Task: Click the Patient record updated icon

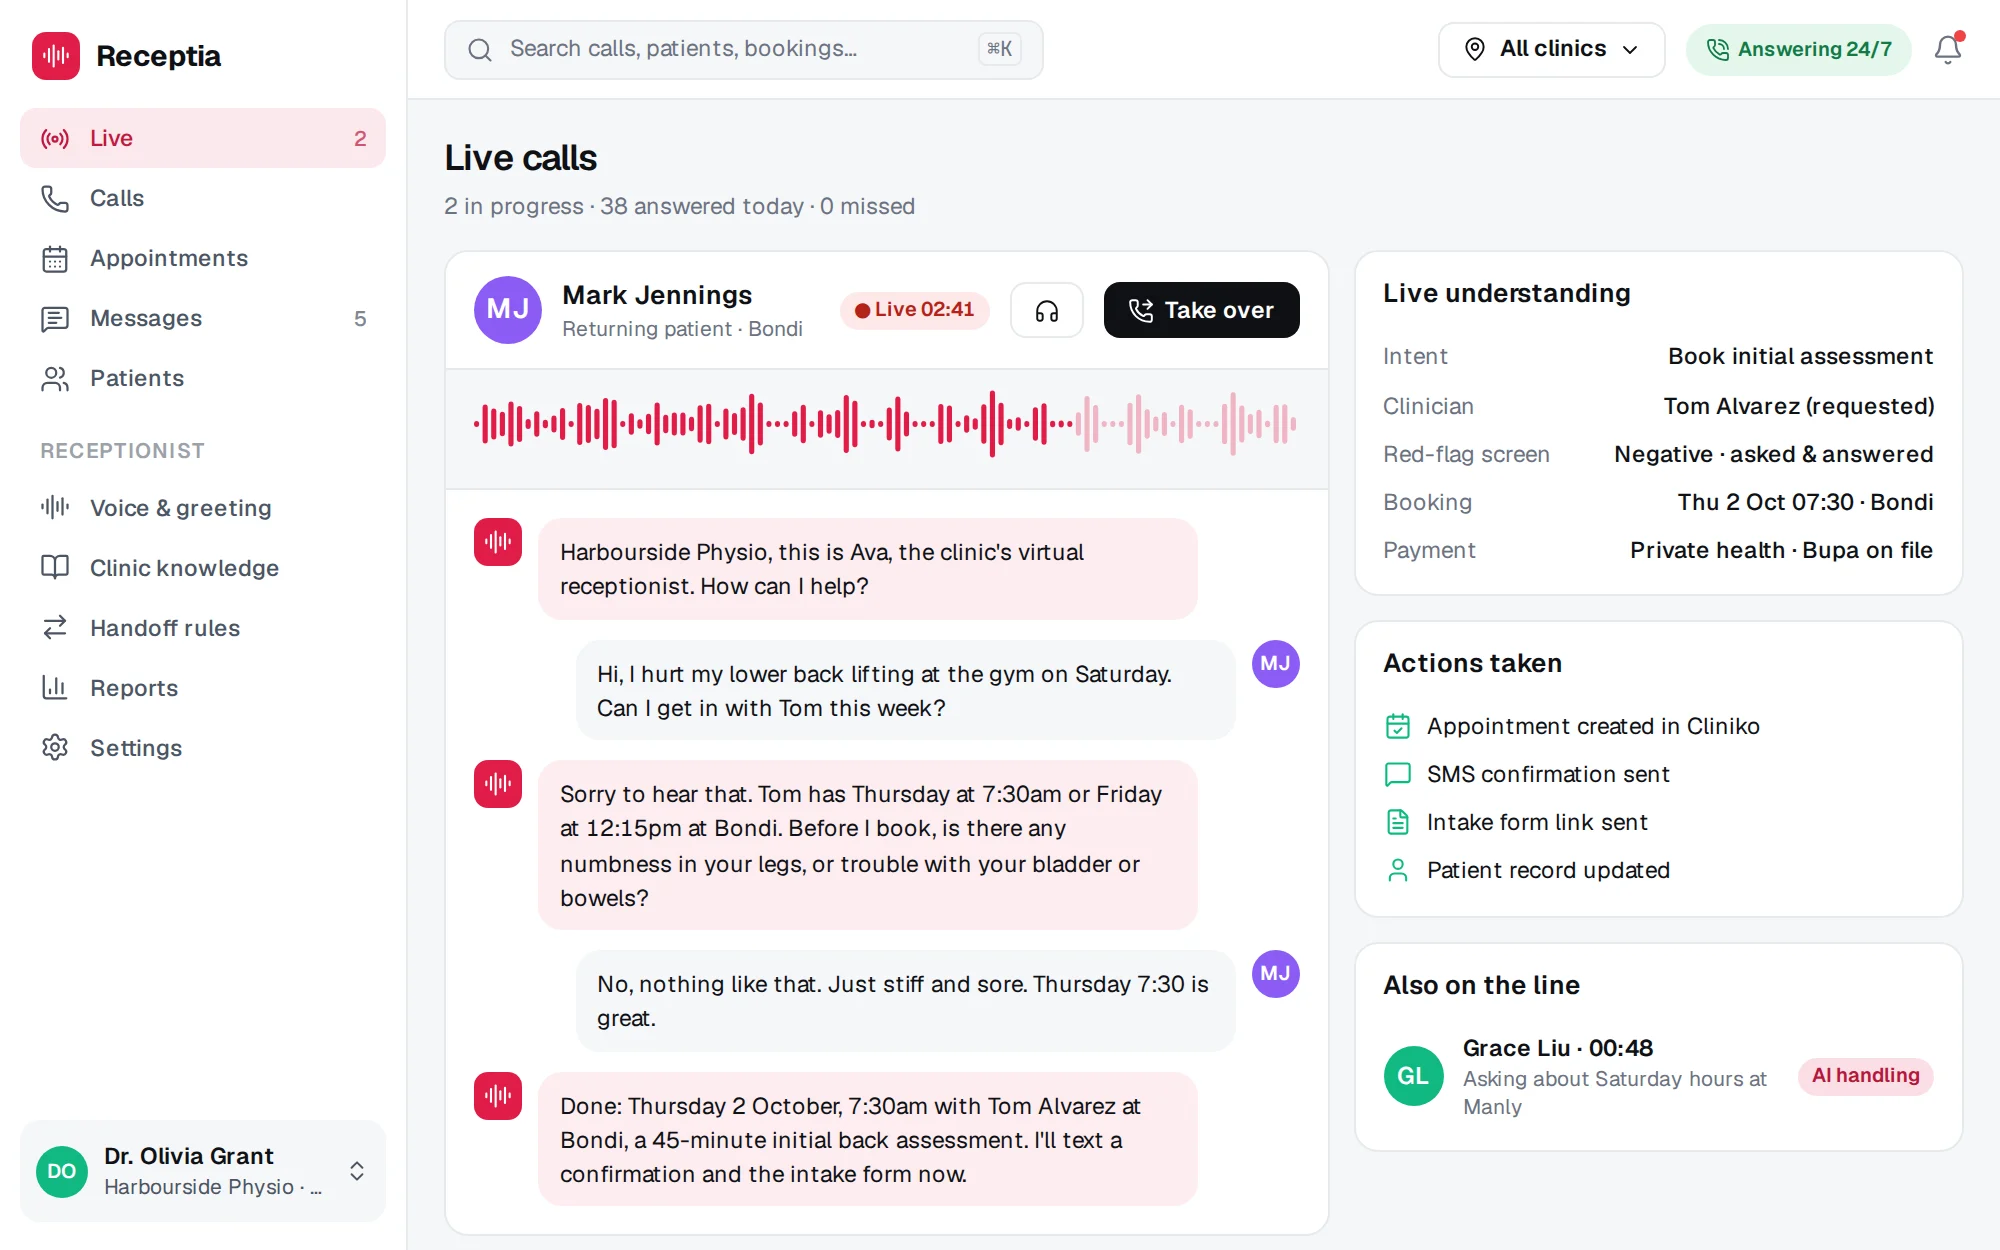Action: click(1398, 870)
